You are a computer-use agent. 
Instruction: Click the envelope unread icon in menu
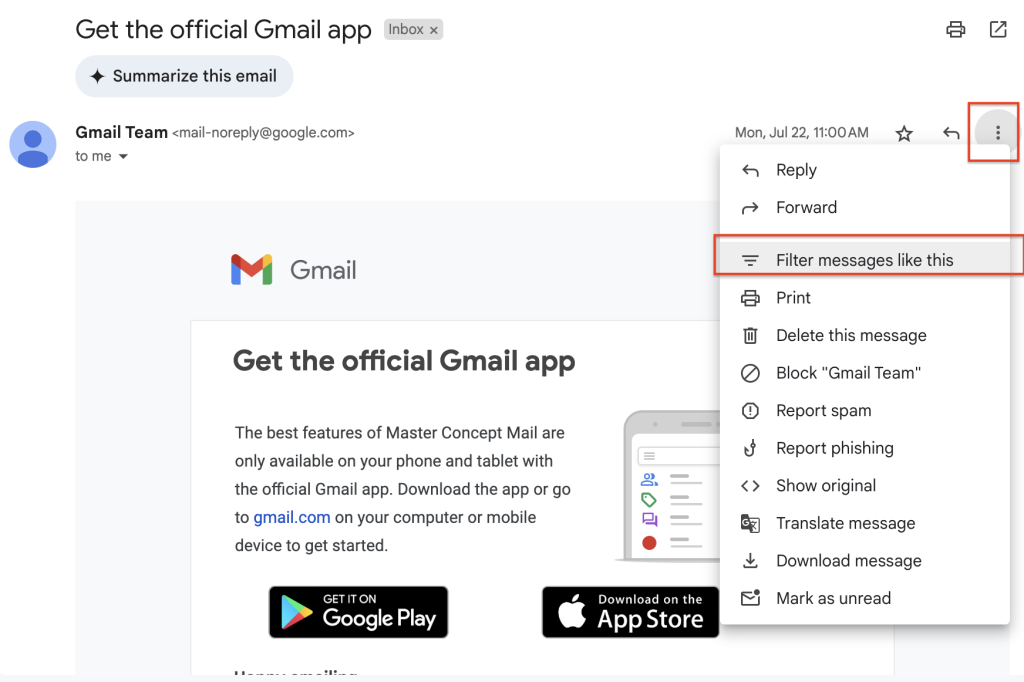pyautogui.click(x=750, y=598)
